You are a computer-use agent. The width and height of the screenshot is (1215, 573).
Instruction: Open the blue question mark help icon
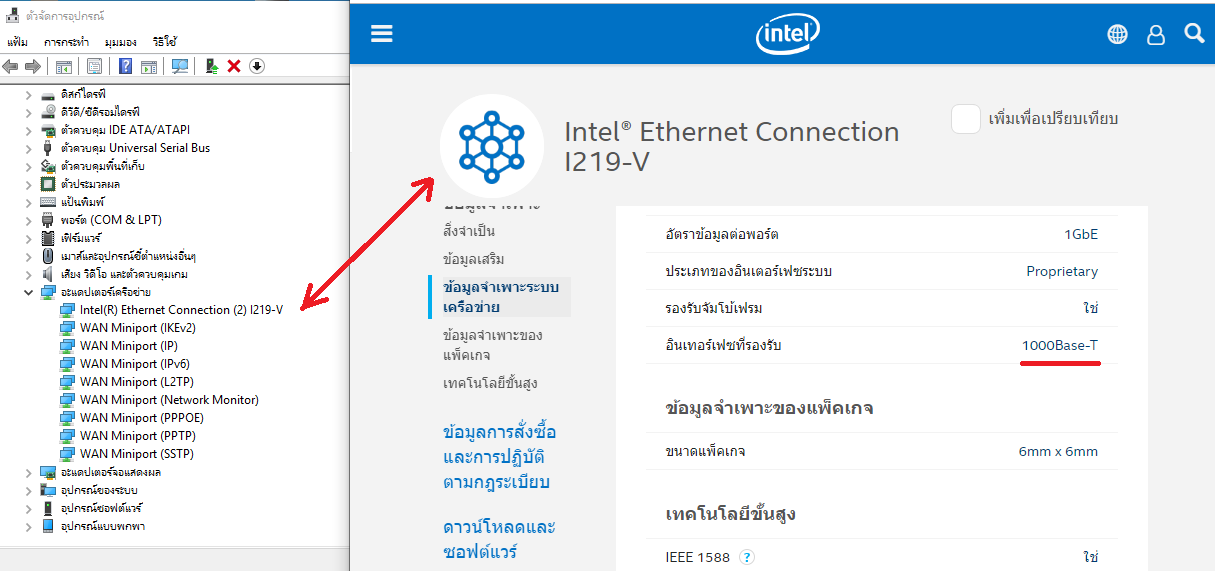coord(125,66)
